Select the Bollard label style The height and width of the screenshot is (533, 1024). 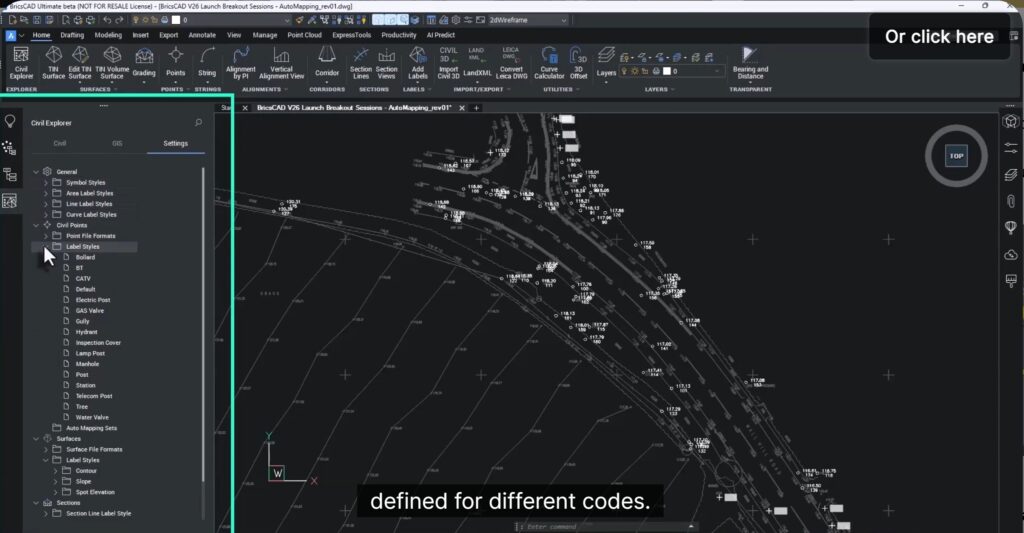pos(85,257)
